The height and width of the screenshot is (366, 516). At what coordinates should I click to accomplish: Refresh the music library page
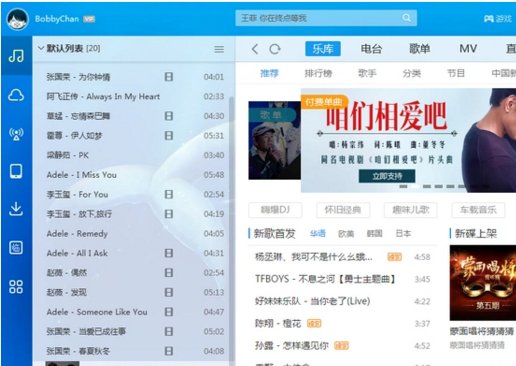pyautogui.click(x=275, y=49)
